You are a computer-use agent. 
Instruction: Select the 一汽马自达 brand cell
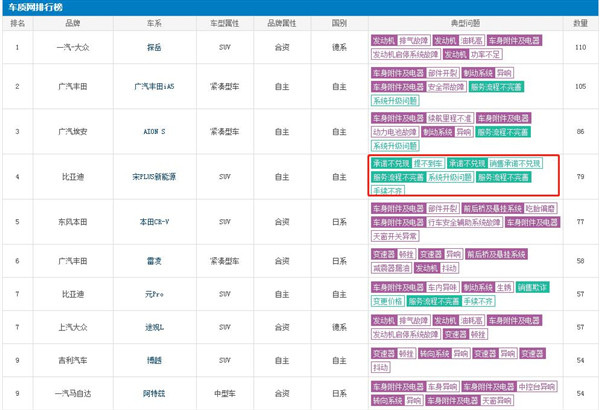pos(73,394)
